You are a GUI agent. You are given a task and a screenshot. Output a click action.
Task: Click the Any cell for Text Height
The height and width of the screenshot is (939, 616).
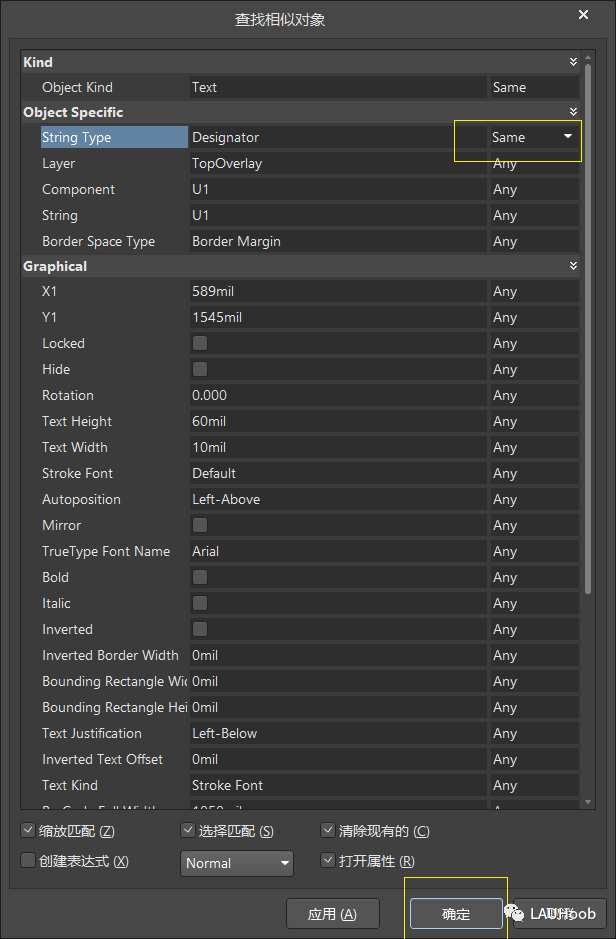click(x=535, y=421)
